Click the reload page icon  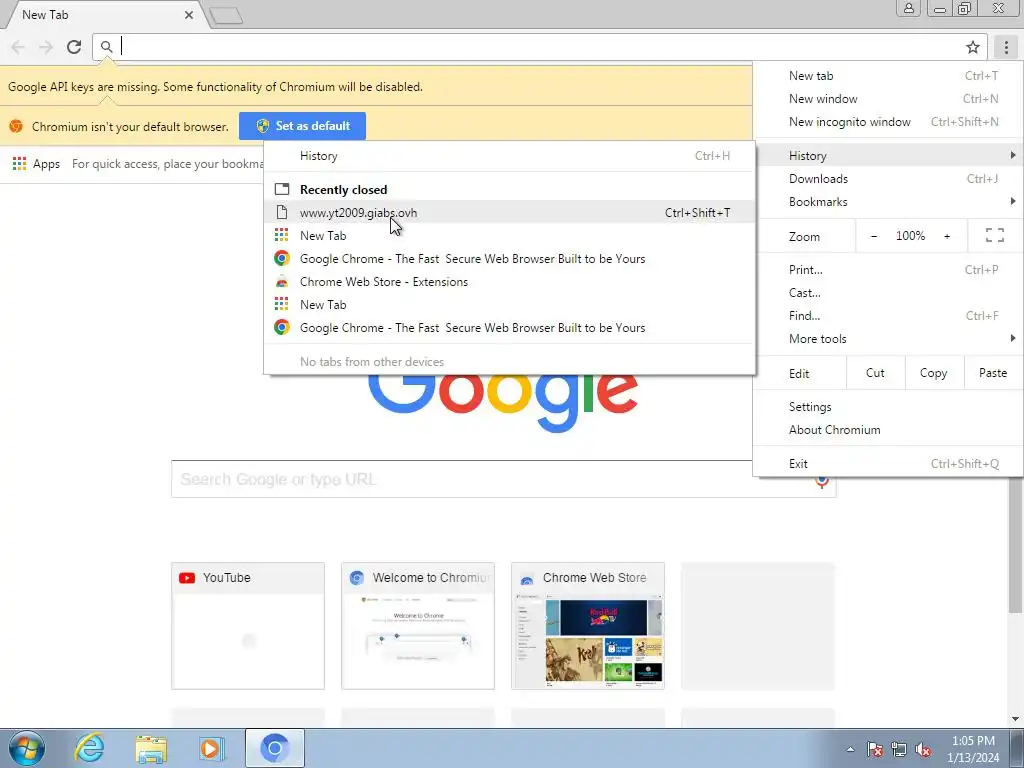(74, 47)
